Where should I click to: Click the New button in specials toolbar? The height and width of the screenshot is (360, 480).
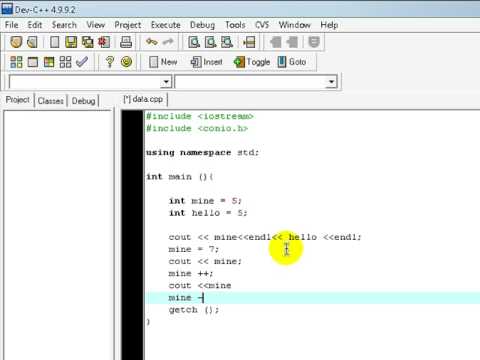pyautogui.click(x=163, y=62)
